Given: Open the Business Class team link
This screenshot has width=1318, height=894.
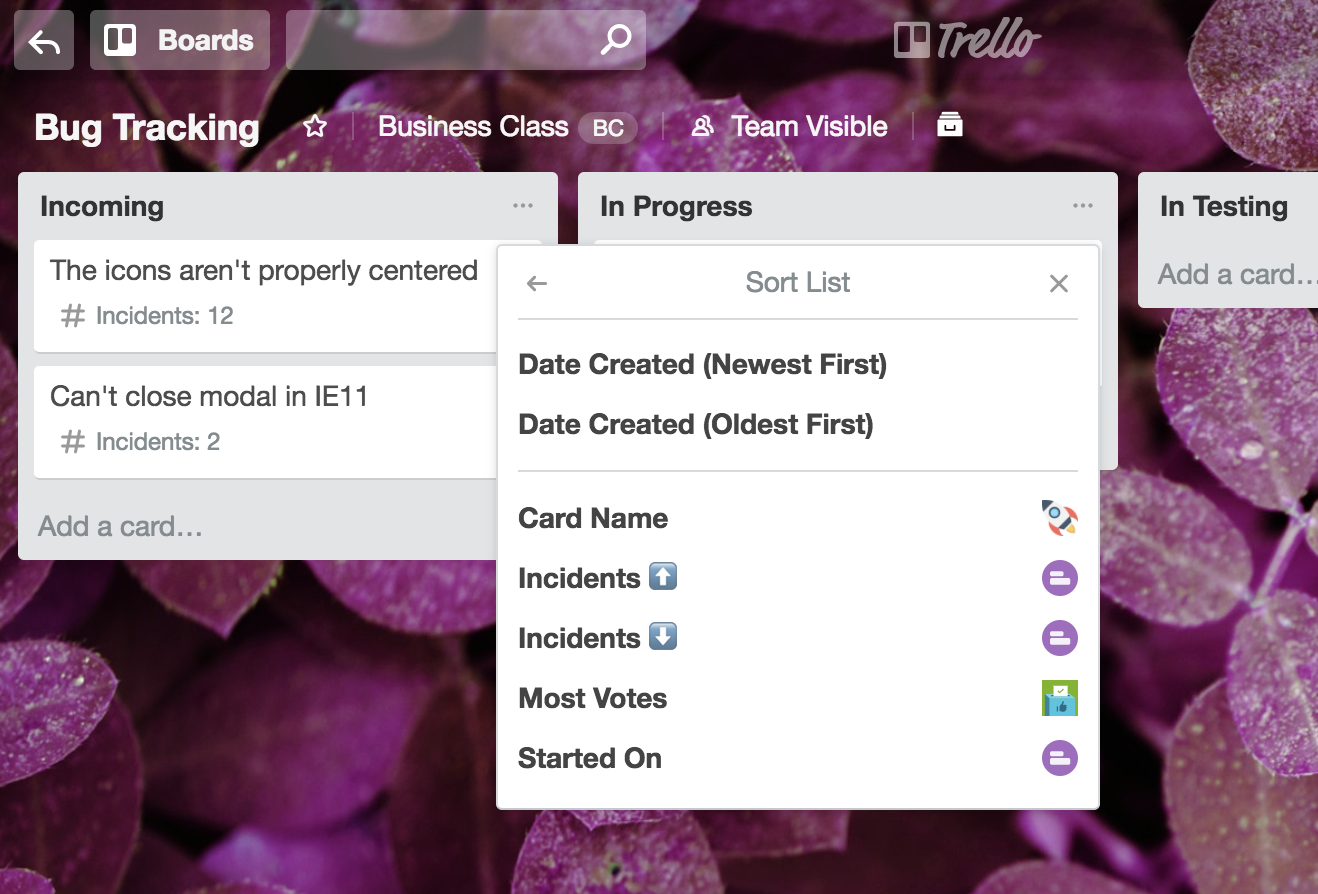Looking at the screenshot, I should coord(473,127).
